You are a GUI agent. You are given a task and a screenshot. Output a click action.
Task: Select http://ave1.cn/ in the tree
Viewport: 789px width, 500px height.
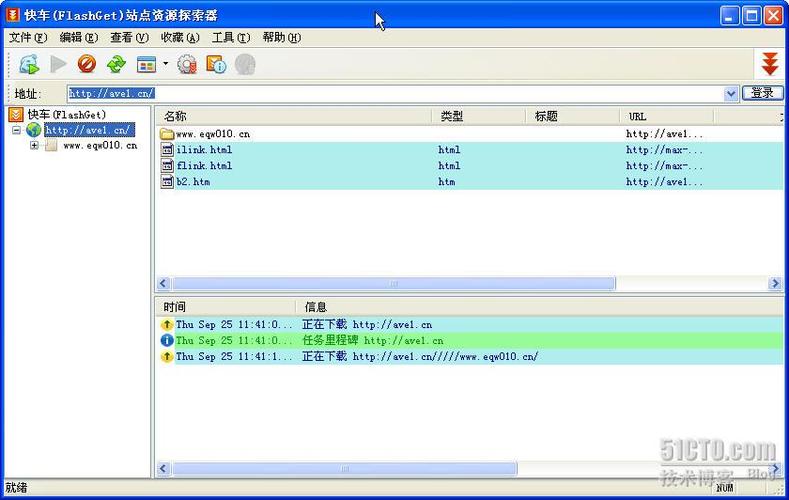point(89,130)
